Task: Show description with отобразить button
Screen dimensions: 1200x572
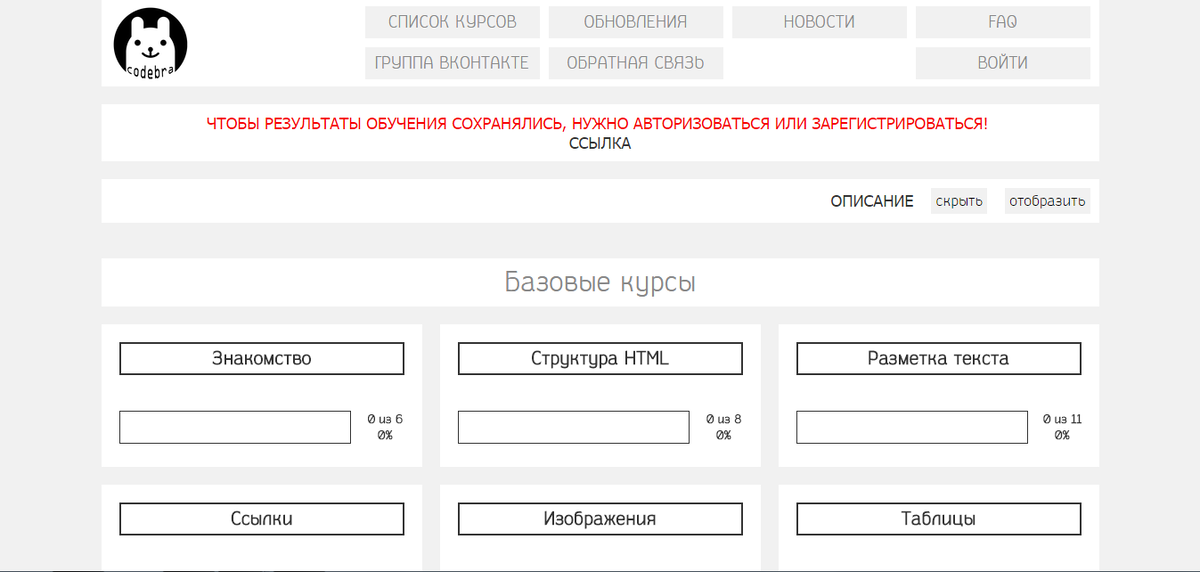Action: 1047,201
